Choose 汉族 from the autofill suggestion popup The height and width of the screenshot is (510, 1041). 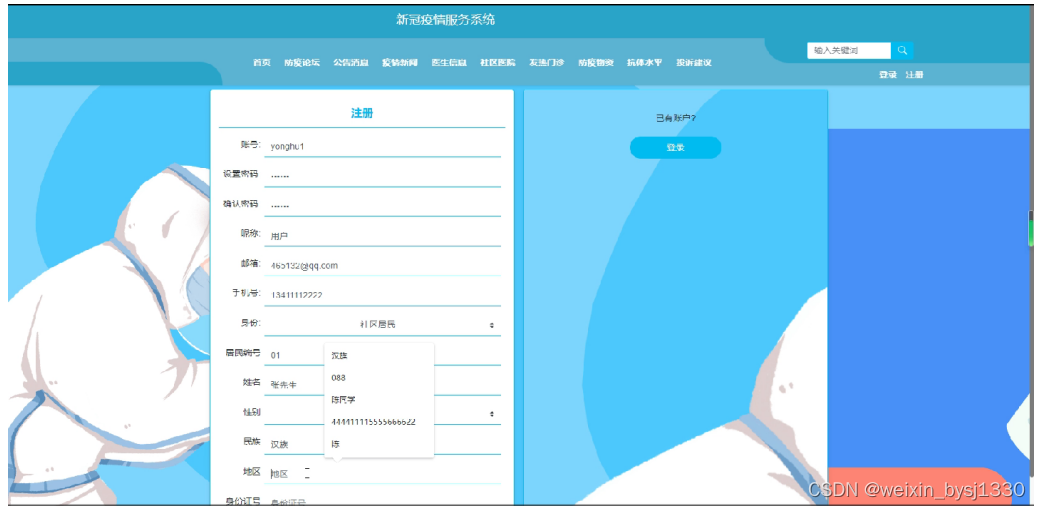point(379,356)
